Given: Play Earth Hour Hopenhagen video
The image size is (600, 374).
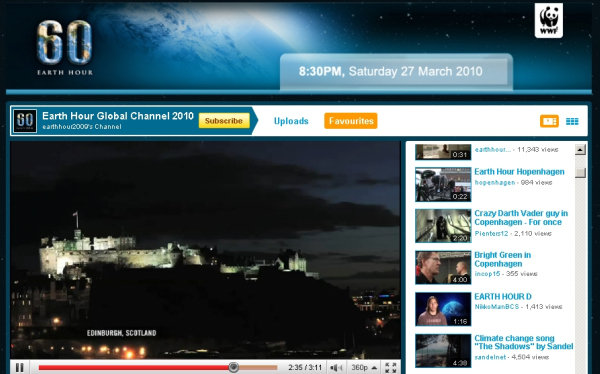Looking at the screenshot, I should [519, 171].
